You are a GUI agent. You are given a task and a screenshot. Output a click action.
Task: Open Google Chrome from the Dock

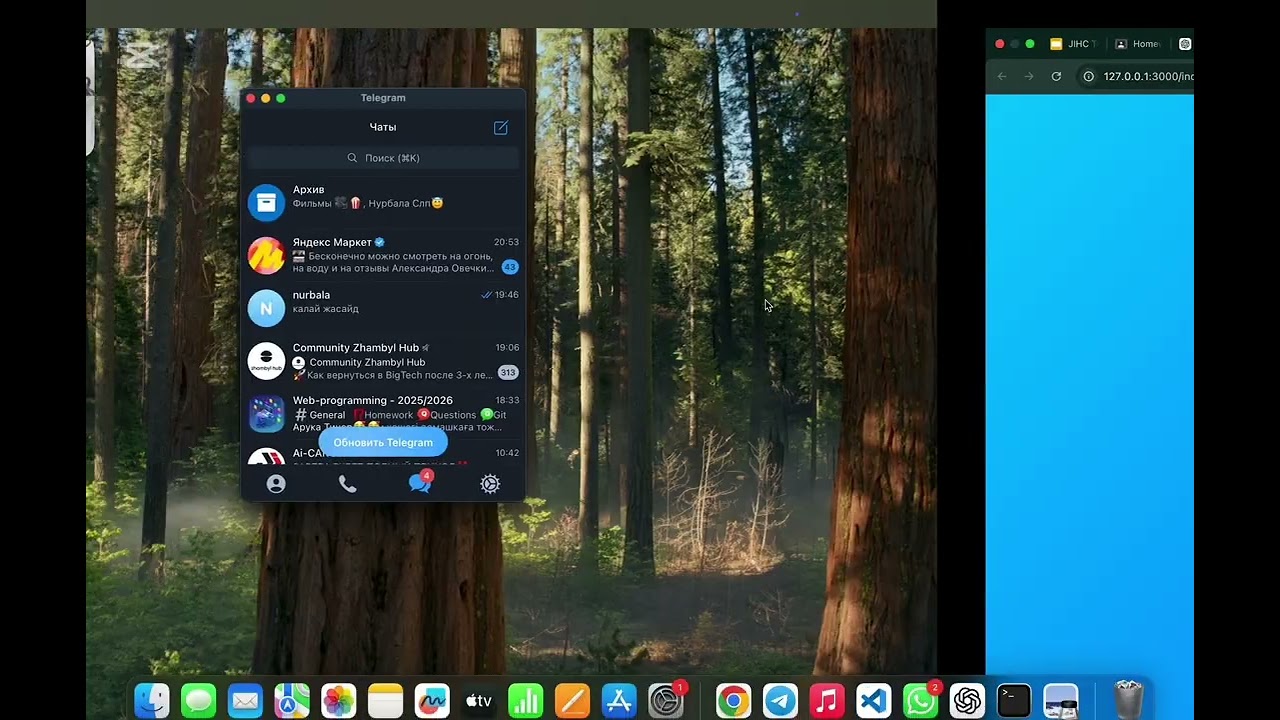pos(733,701)
